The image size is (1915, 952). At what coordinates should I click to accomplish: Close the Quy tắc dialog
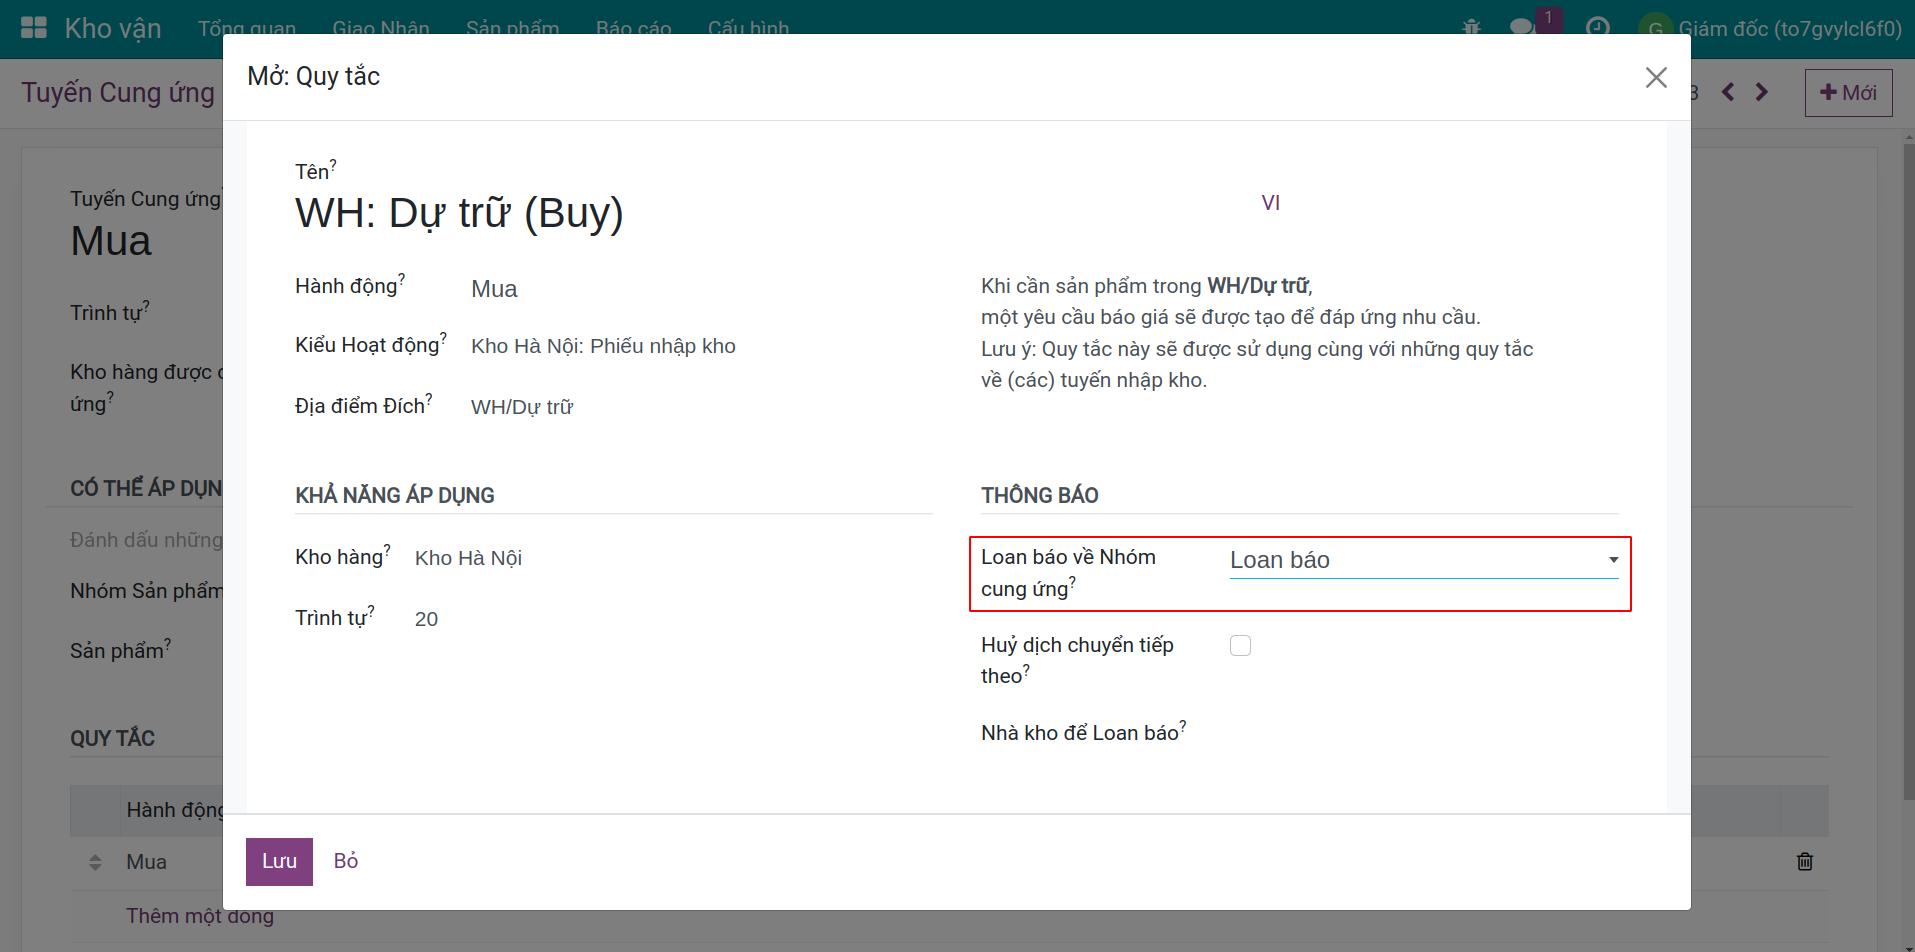click(1656, 77)
